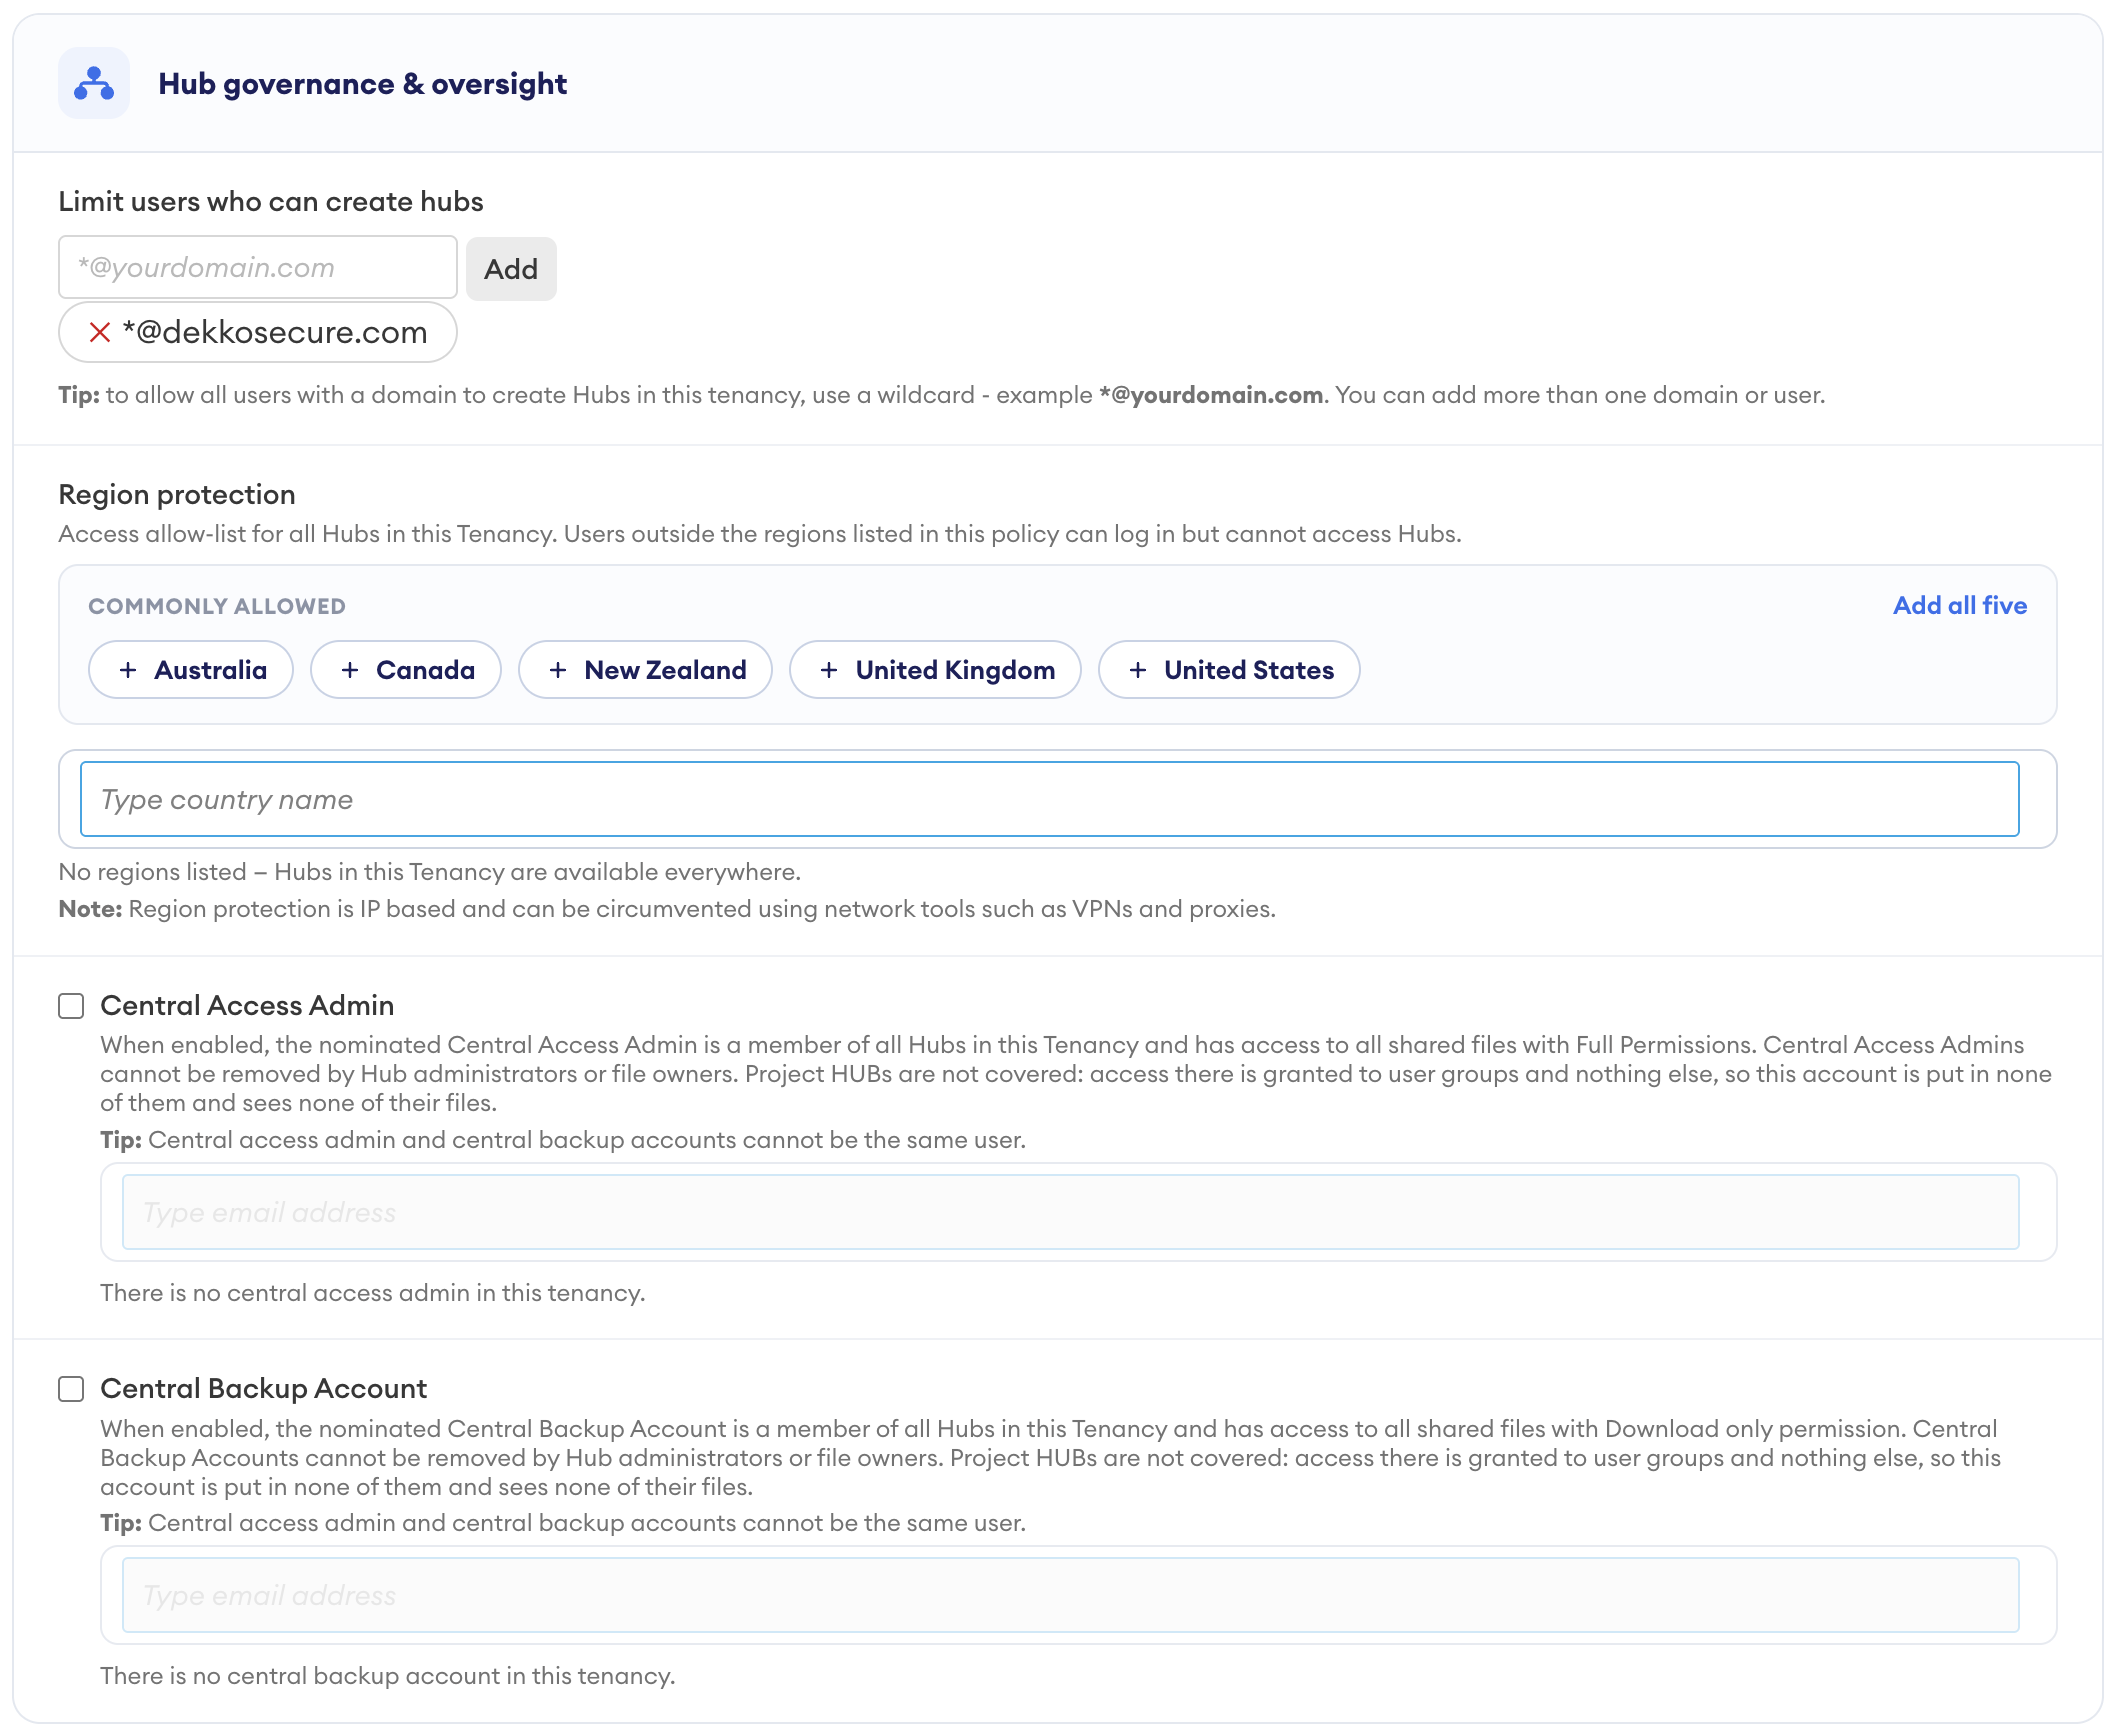This screenshot has height=1736, width=2114.
Task: Add New Zealand to allowed regions
Action: [645, 670]
